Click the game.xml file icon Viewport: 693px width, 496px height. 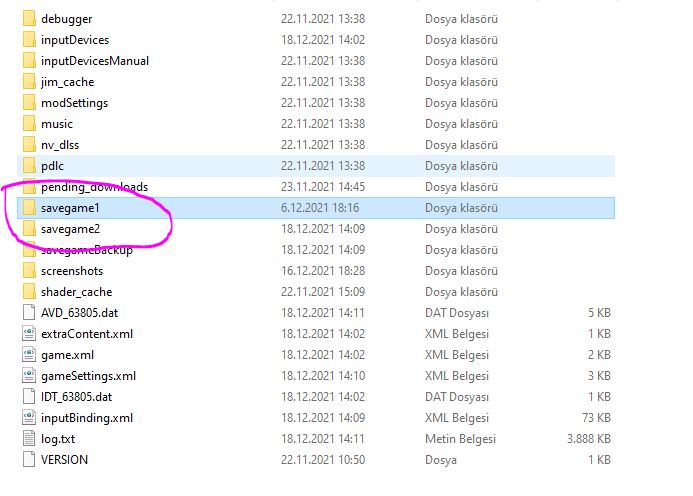pyautogui.click(x=29, y=355)
